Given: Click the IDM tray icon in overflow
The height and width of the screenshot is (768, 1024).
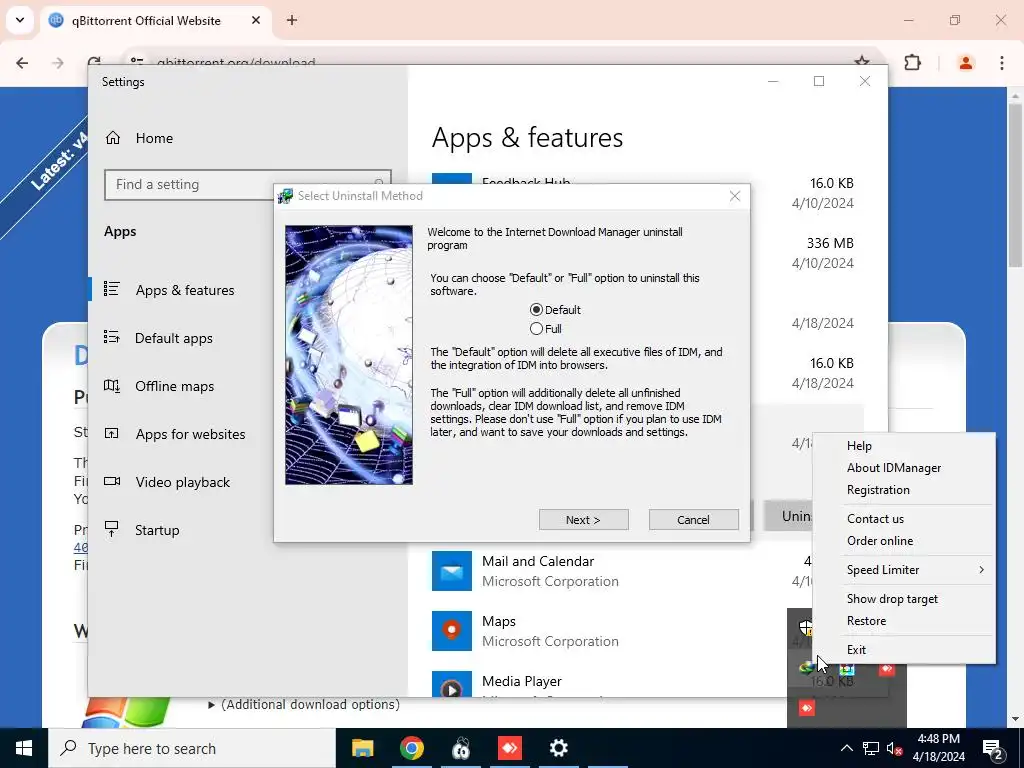Looking at the screenshot, I should pos(807,667).
